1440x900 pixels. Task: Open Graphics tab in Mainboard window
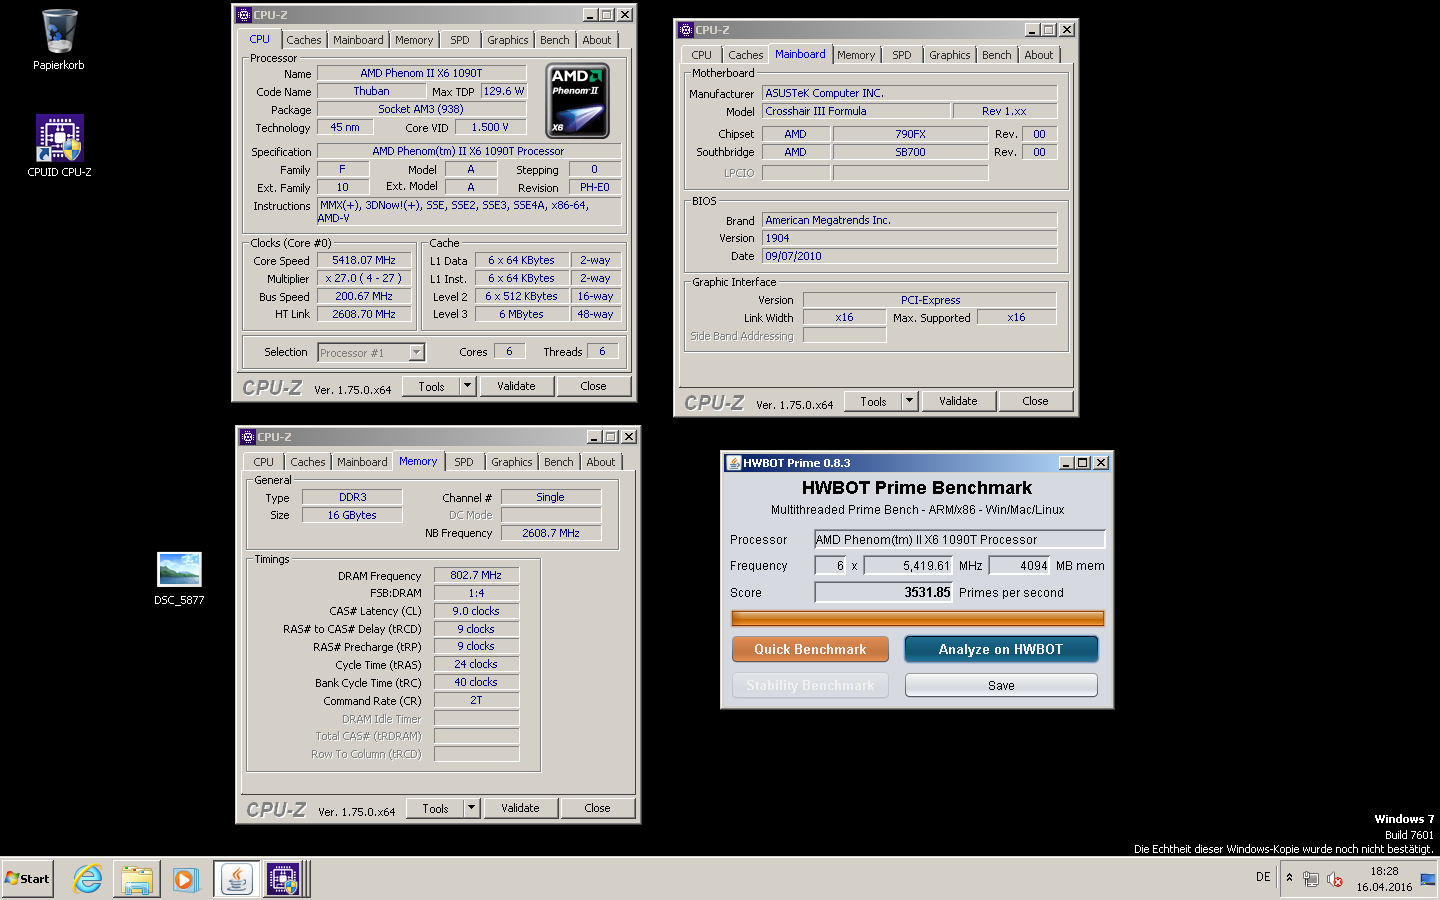(950, 55)
